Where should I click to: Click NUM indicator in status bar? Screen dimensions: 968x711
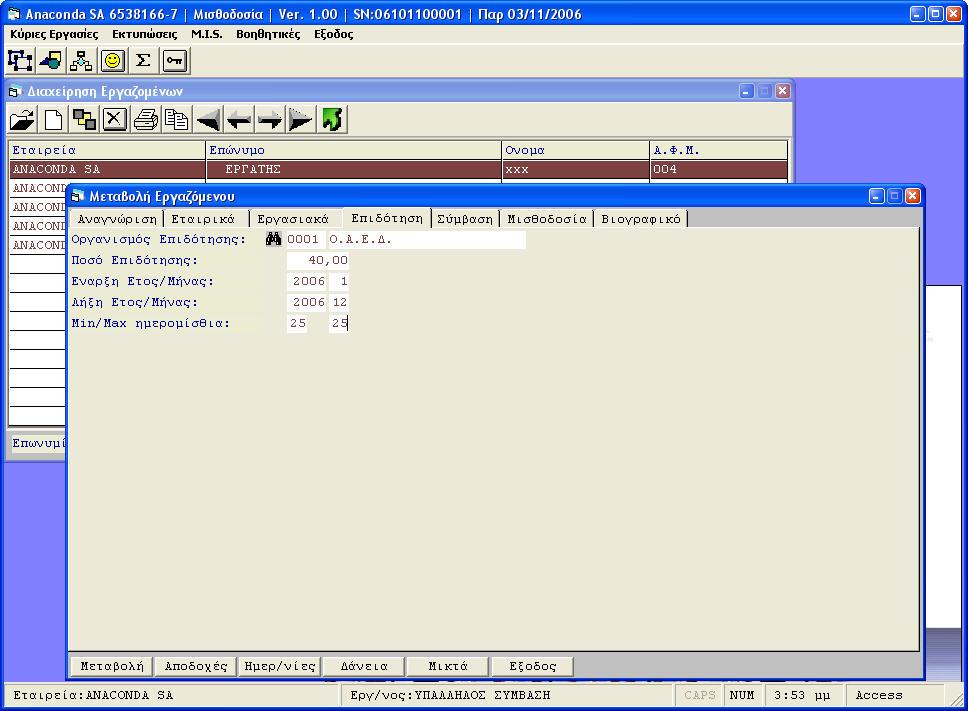pyautogui.click(x=742, y=696)
